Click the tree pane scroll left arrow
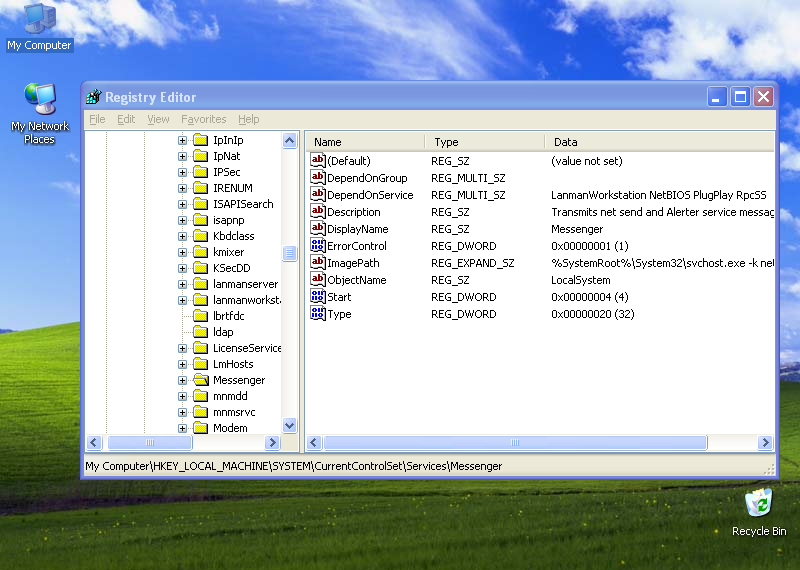This screenshot has height=570, width=800. coord(94,442)
